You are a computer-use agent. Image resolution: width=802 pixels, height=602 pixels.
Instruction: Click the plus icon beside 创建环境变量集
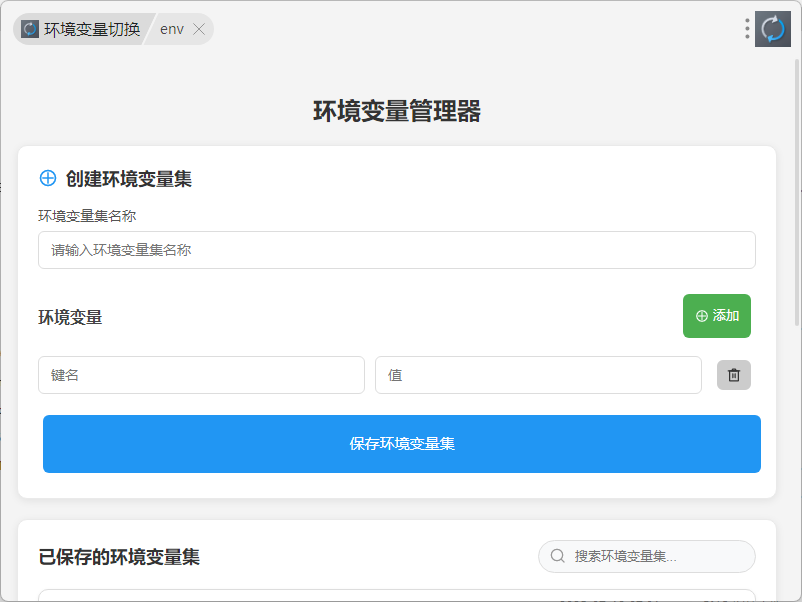point(48,178)
